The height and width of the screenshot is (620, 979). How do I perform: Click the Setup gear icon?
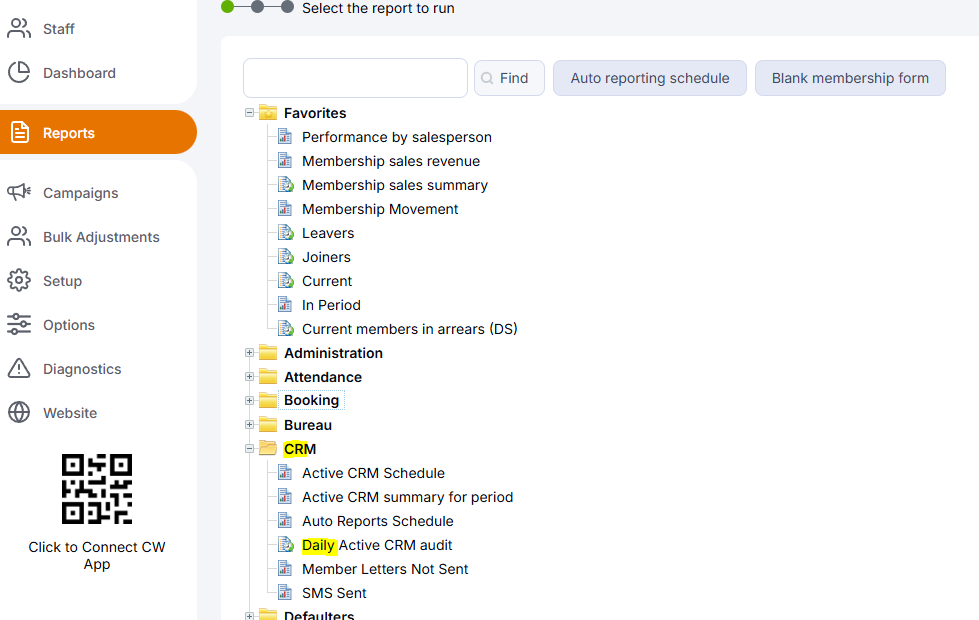(19, 280)
